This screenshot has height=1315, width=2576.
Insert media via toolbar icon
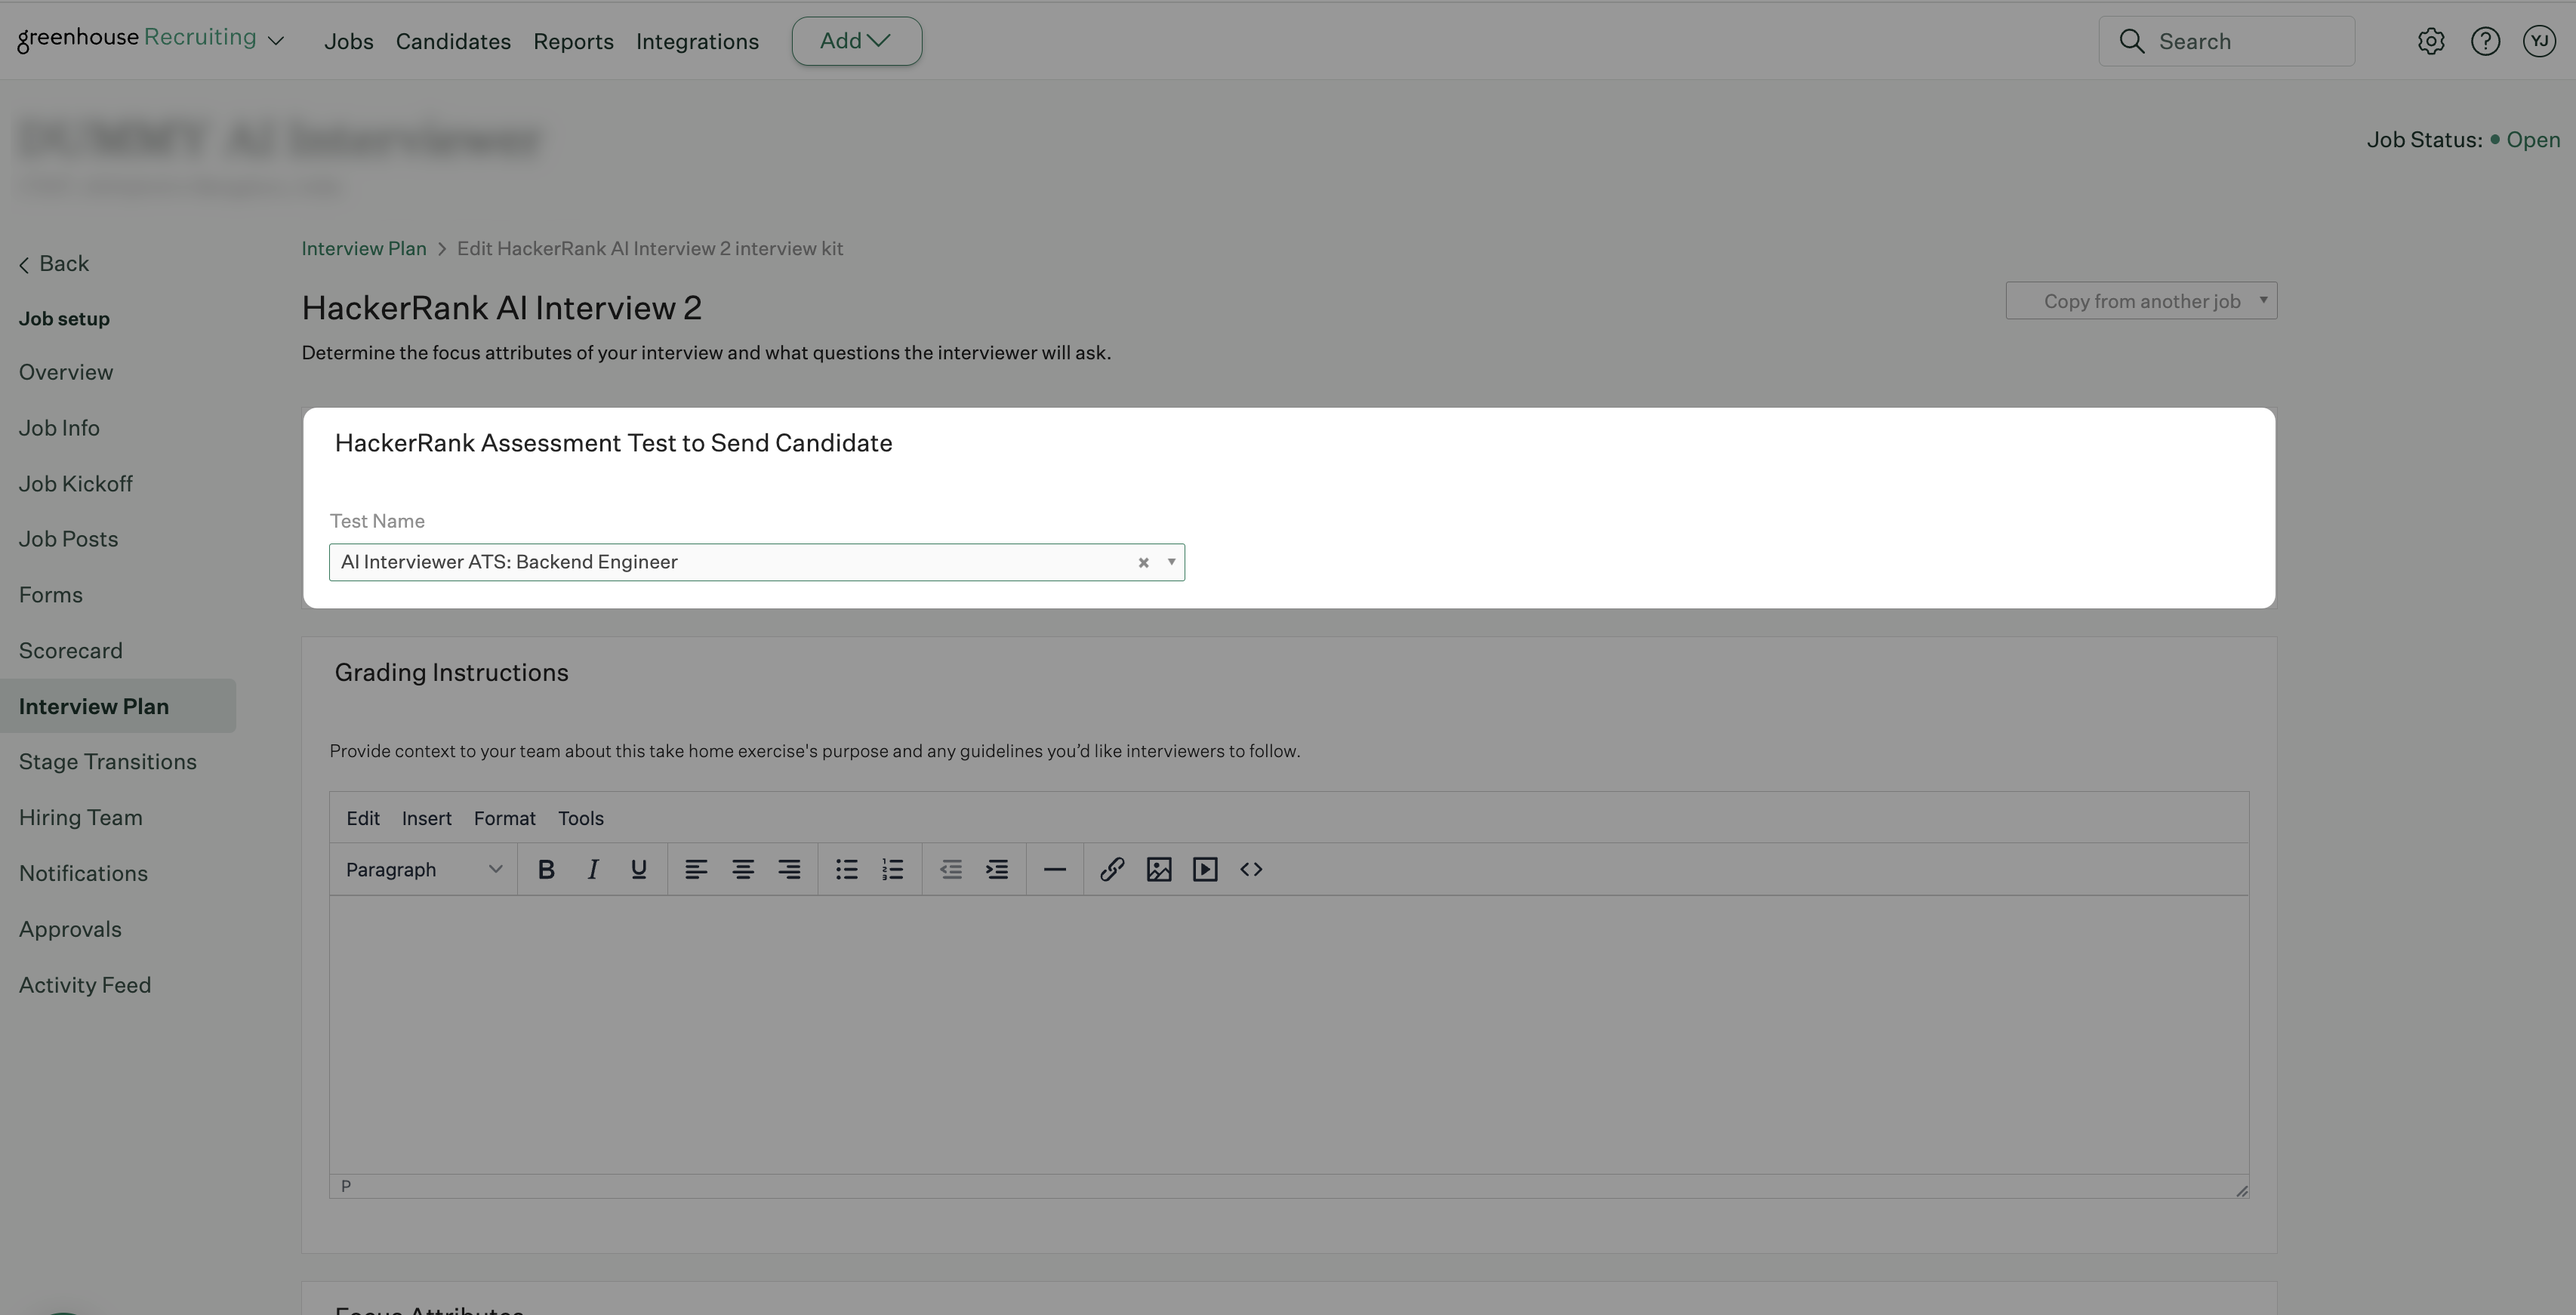[1205, 869]
